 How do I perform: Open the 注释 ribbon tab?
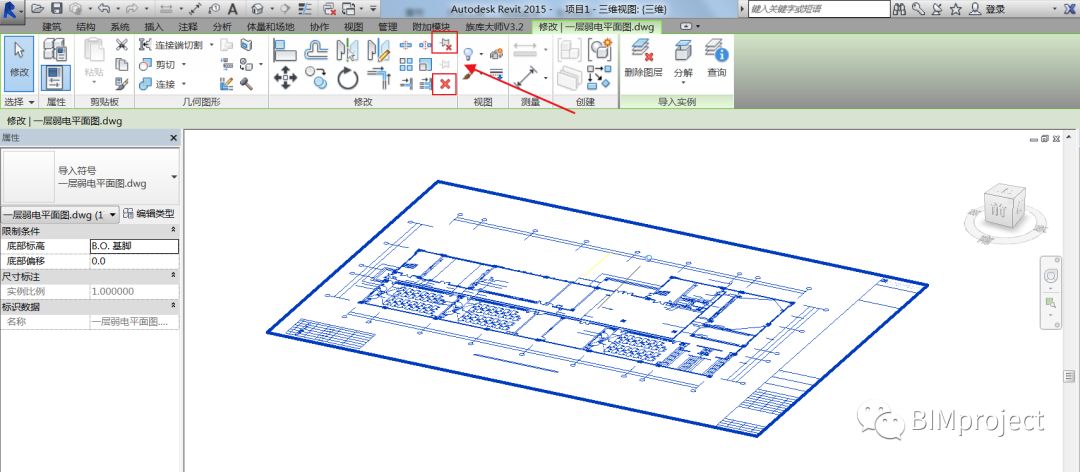[x=188, y=27]
